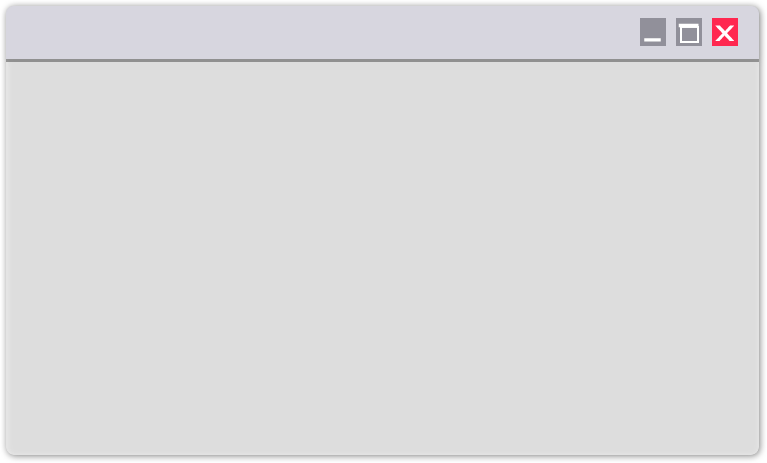Focus the window by clicking its gray body
The image size is (767, 463).
(x=383, y=258)
